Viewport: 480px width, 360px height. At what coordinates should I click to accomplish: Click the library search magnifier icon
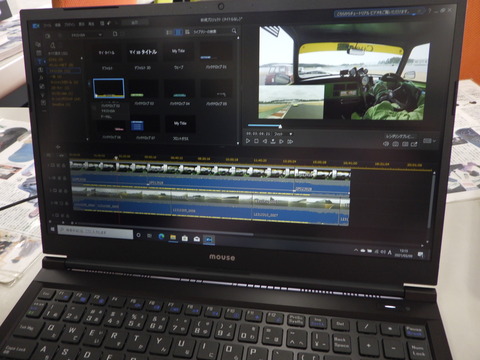point(234,31)
